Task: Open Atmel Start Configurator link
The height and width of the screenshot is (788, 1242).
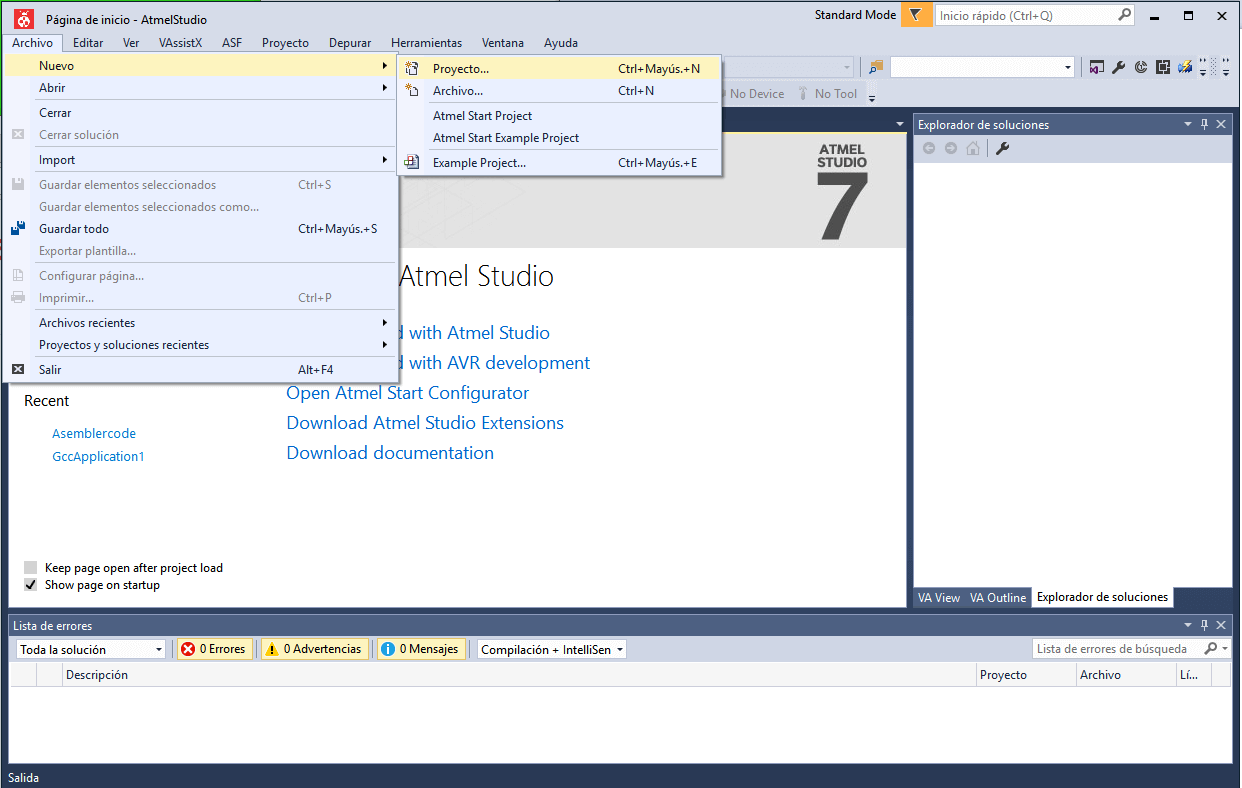Action: point(408,393)
